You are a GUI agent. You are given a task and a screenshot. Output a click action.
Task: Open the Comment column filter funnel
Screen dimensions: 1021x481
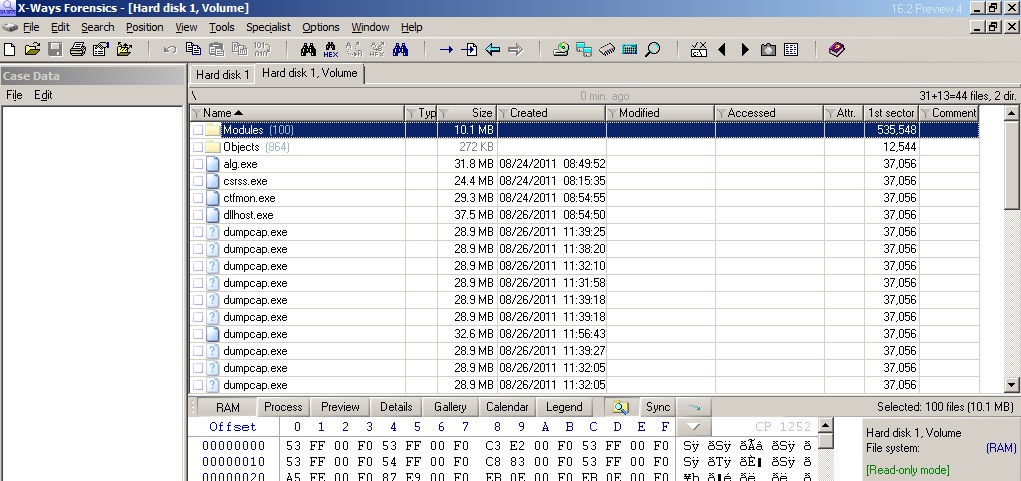click(925, 113)
